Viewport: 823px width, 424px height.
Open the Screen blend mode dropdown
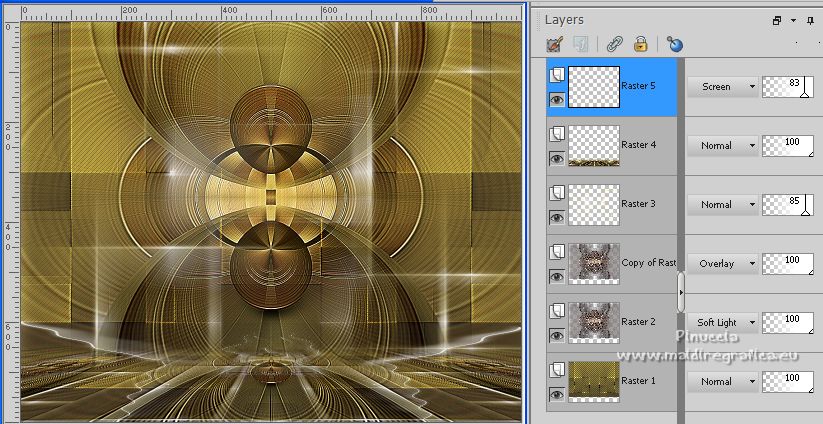(x=723, y=87)
